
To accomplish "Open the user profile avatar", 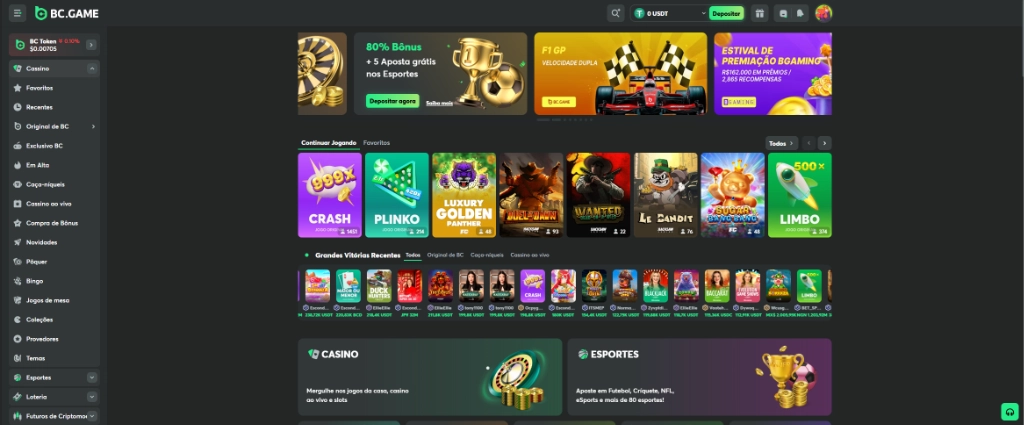I will 824,13.
